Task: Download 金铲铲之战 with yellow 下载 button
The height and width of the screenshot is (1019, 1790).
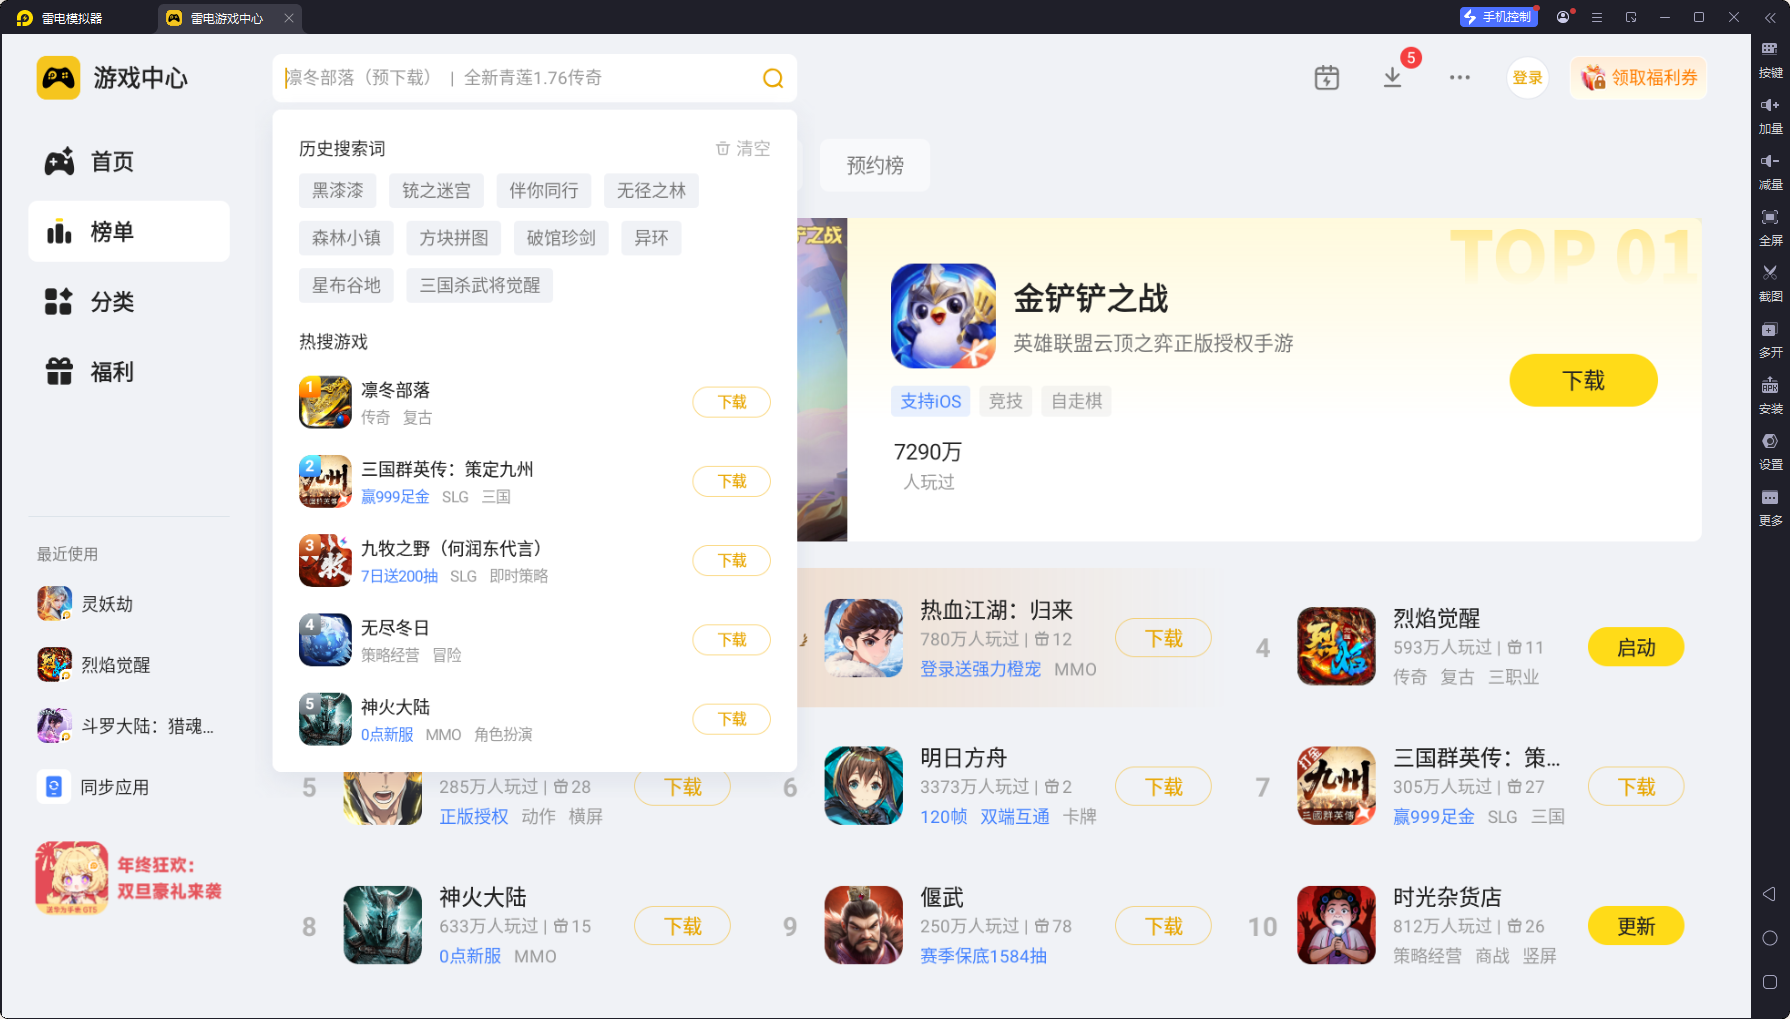Action: (1583, 380)
